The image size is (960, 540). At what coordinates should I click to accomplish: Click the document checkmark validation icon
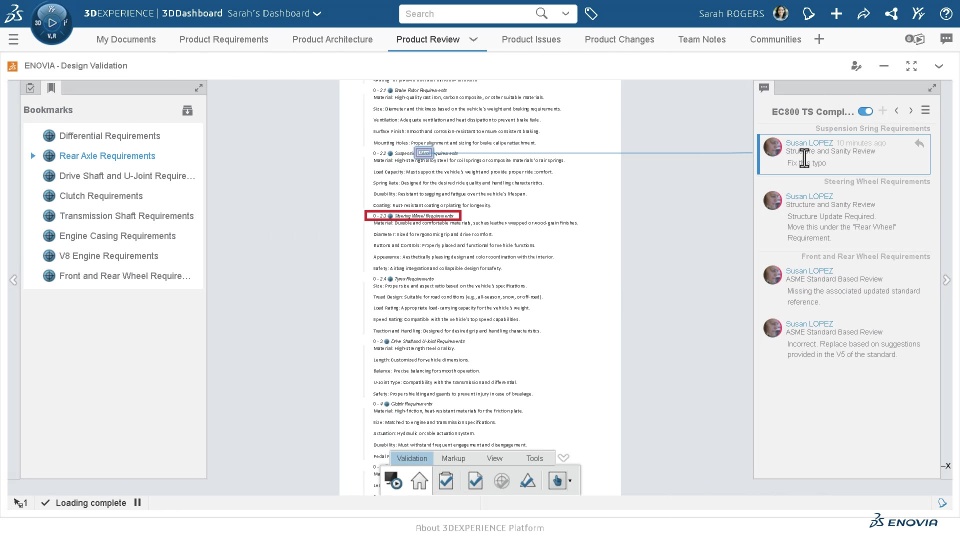click(x=474, y=481)
